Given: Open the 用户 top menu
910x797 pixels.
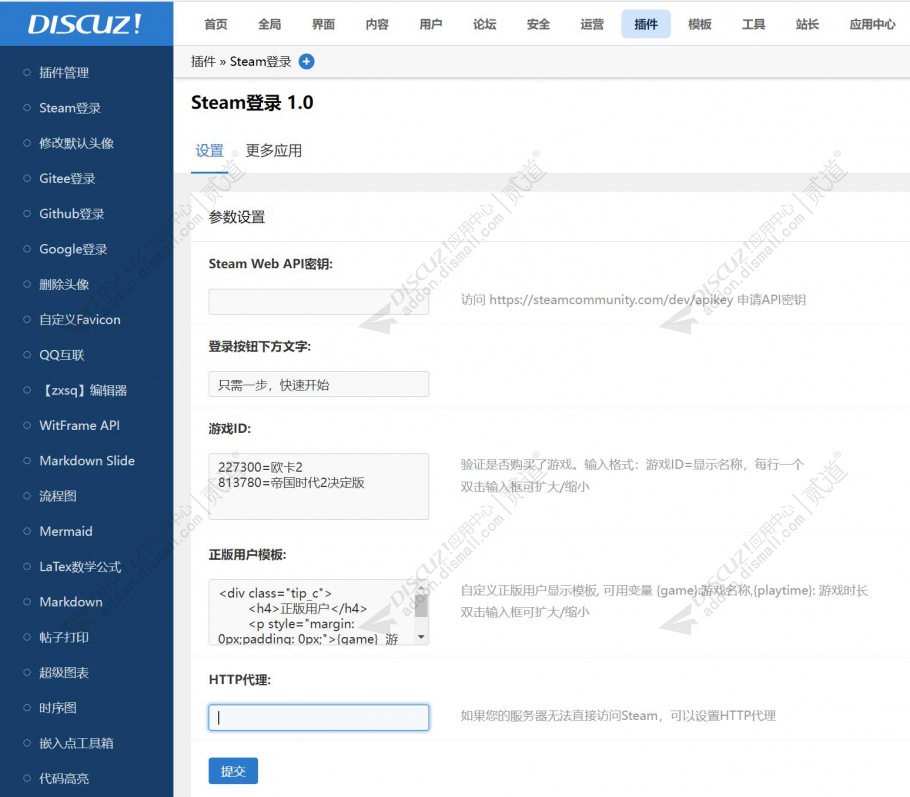Looking at the screenshot, I should coord(431,24).
